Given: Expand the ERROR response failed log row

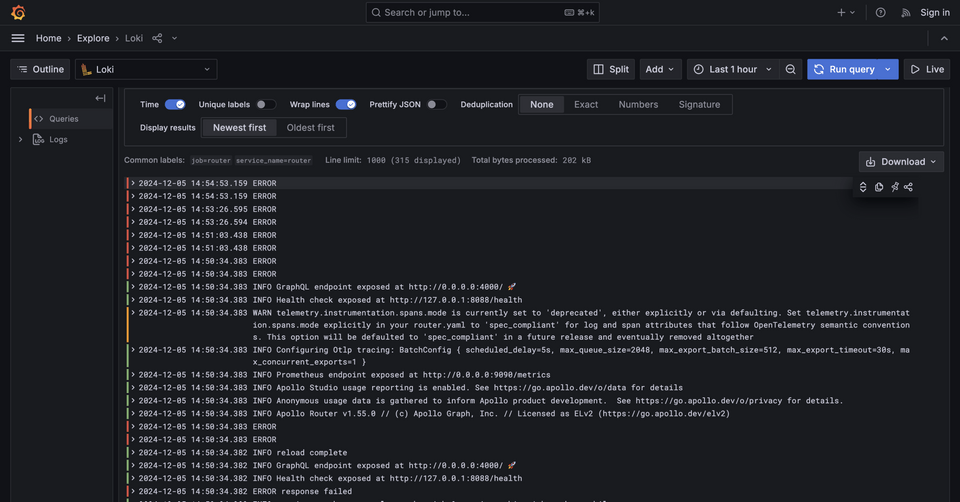Looking at the screenshot, I should point(132,491).
